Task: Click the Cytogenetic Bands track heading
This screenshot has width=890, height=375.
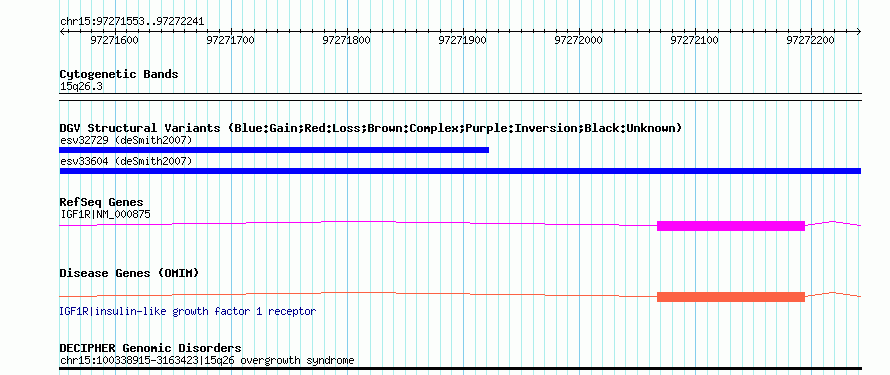Action: tap(119, 74)
